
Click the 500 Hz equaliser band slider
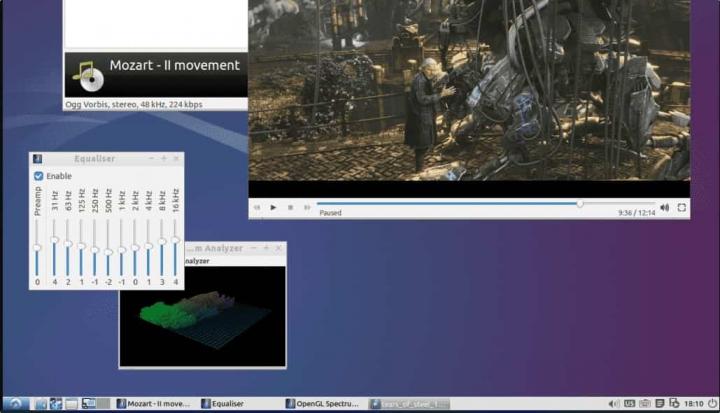pyautogui.click(x=108, y=251)
